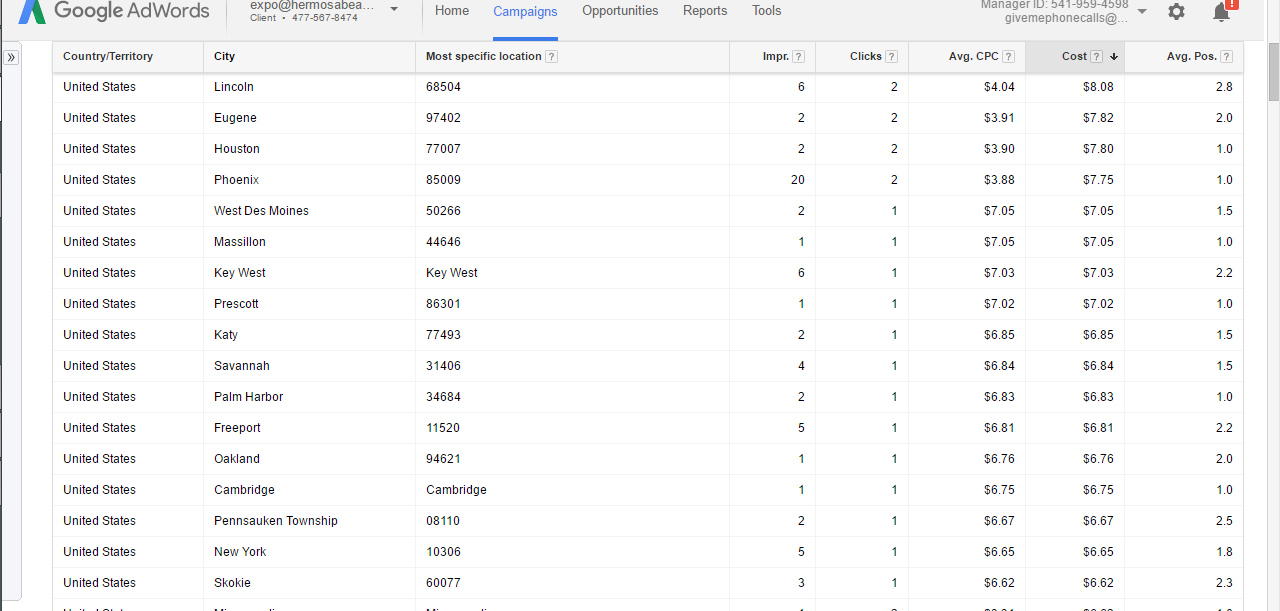Click help icon beside Avg. CPC header
The image size is (1280, 611).
pos(1008,57)
